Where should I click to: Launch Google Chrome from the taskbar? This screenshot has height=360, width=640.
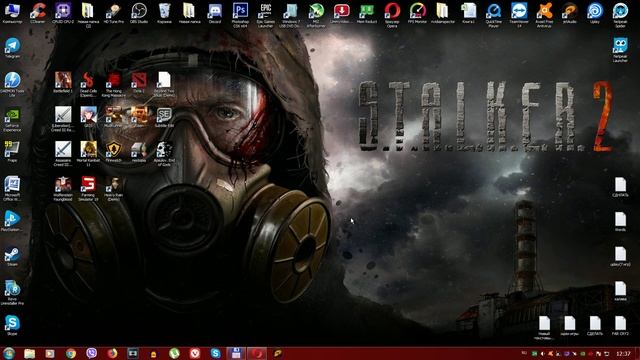71,353
